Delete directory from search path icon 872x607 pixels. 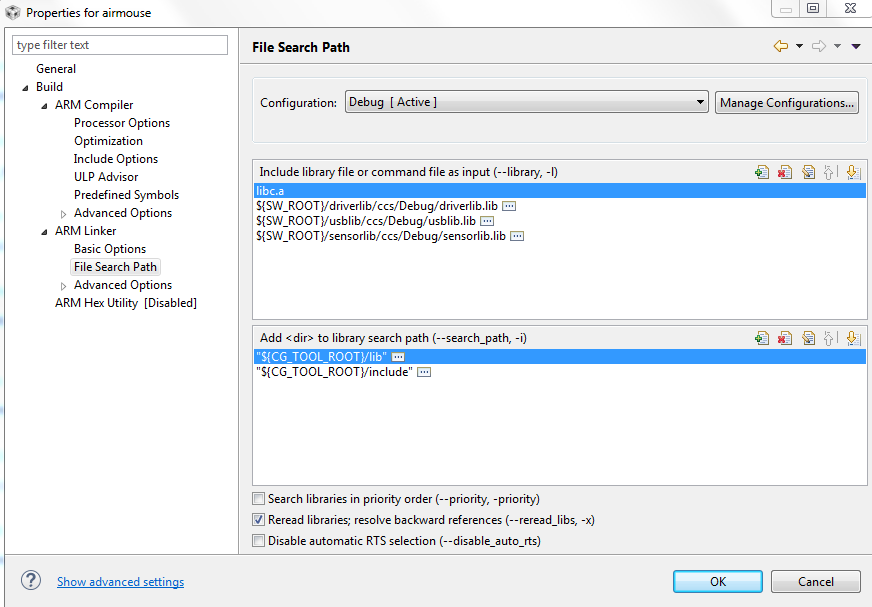(785, 338)
